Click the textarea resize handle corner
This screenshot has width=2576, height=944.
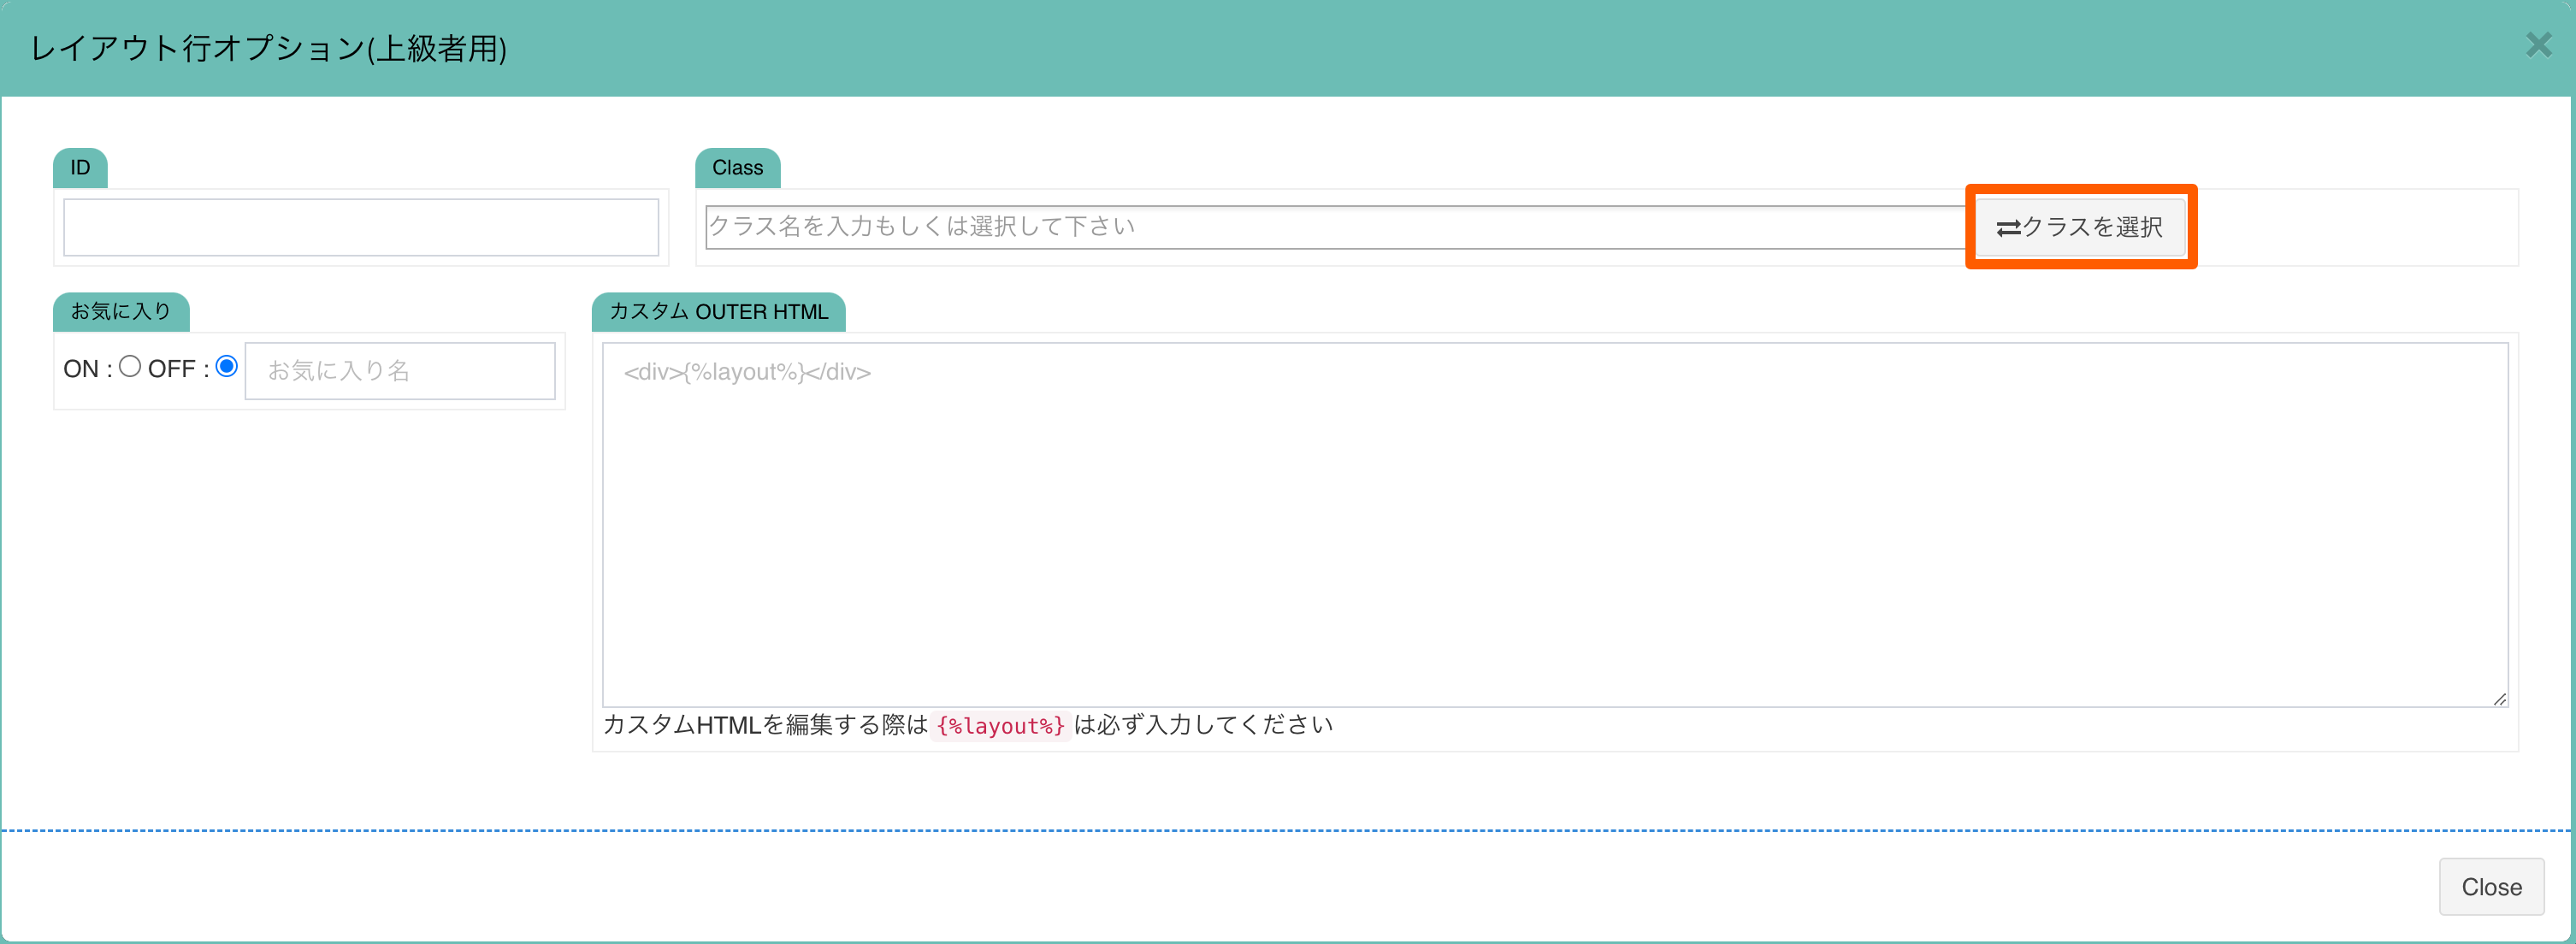click(x=2499, y=699)
